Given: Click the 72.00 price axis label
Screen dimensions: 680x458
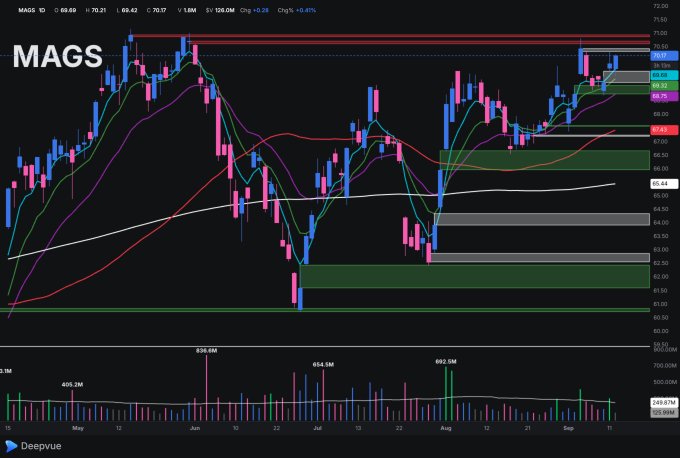Looking at the screenshot, I should (x=660, y=6).
